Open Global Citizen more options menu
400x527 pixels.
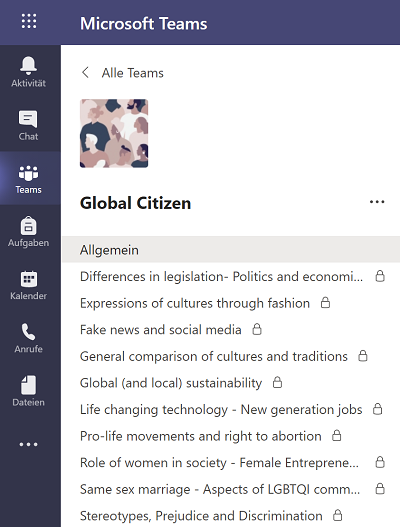(377, 202)
